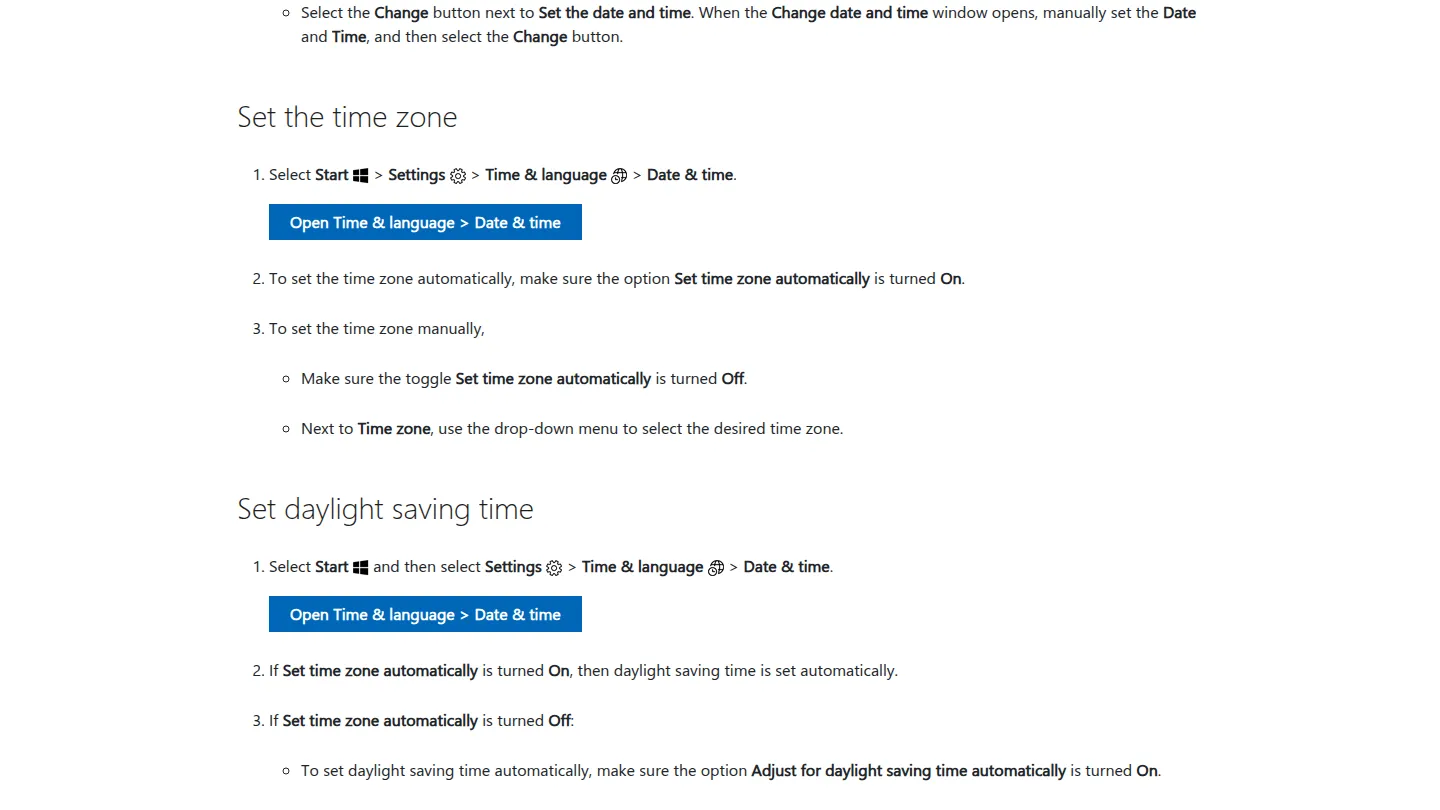Viewport: 1440px width, 810px height.
Task: Click the Time & language globe icon in the daylight saving steps
Action: [716, 568]
